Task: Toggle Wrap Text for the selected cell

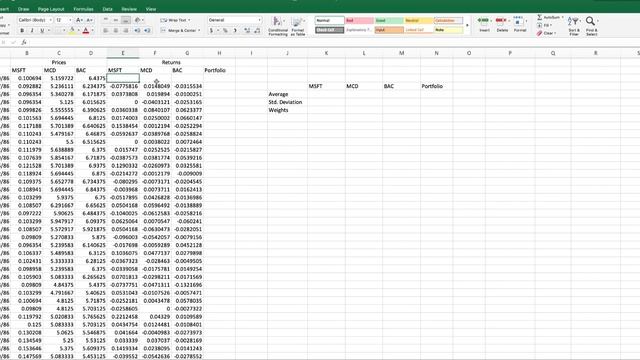Action: (175, 20)
